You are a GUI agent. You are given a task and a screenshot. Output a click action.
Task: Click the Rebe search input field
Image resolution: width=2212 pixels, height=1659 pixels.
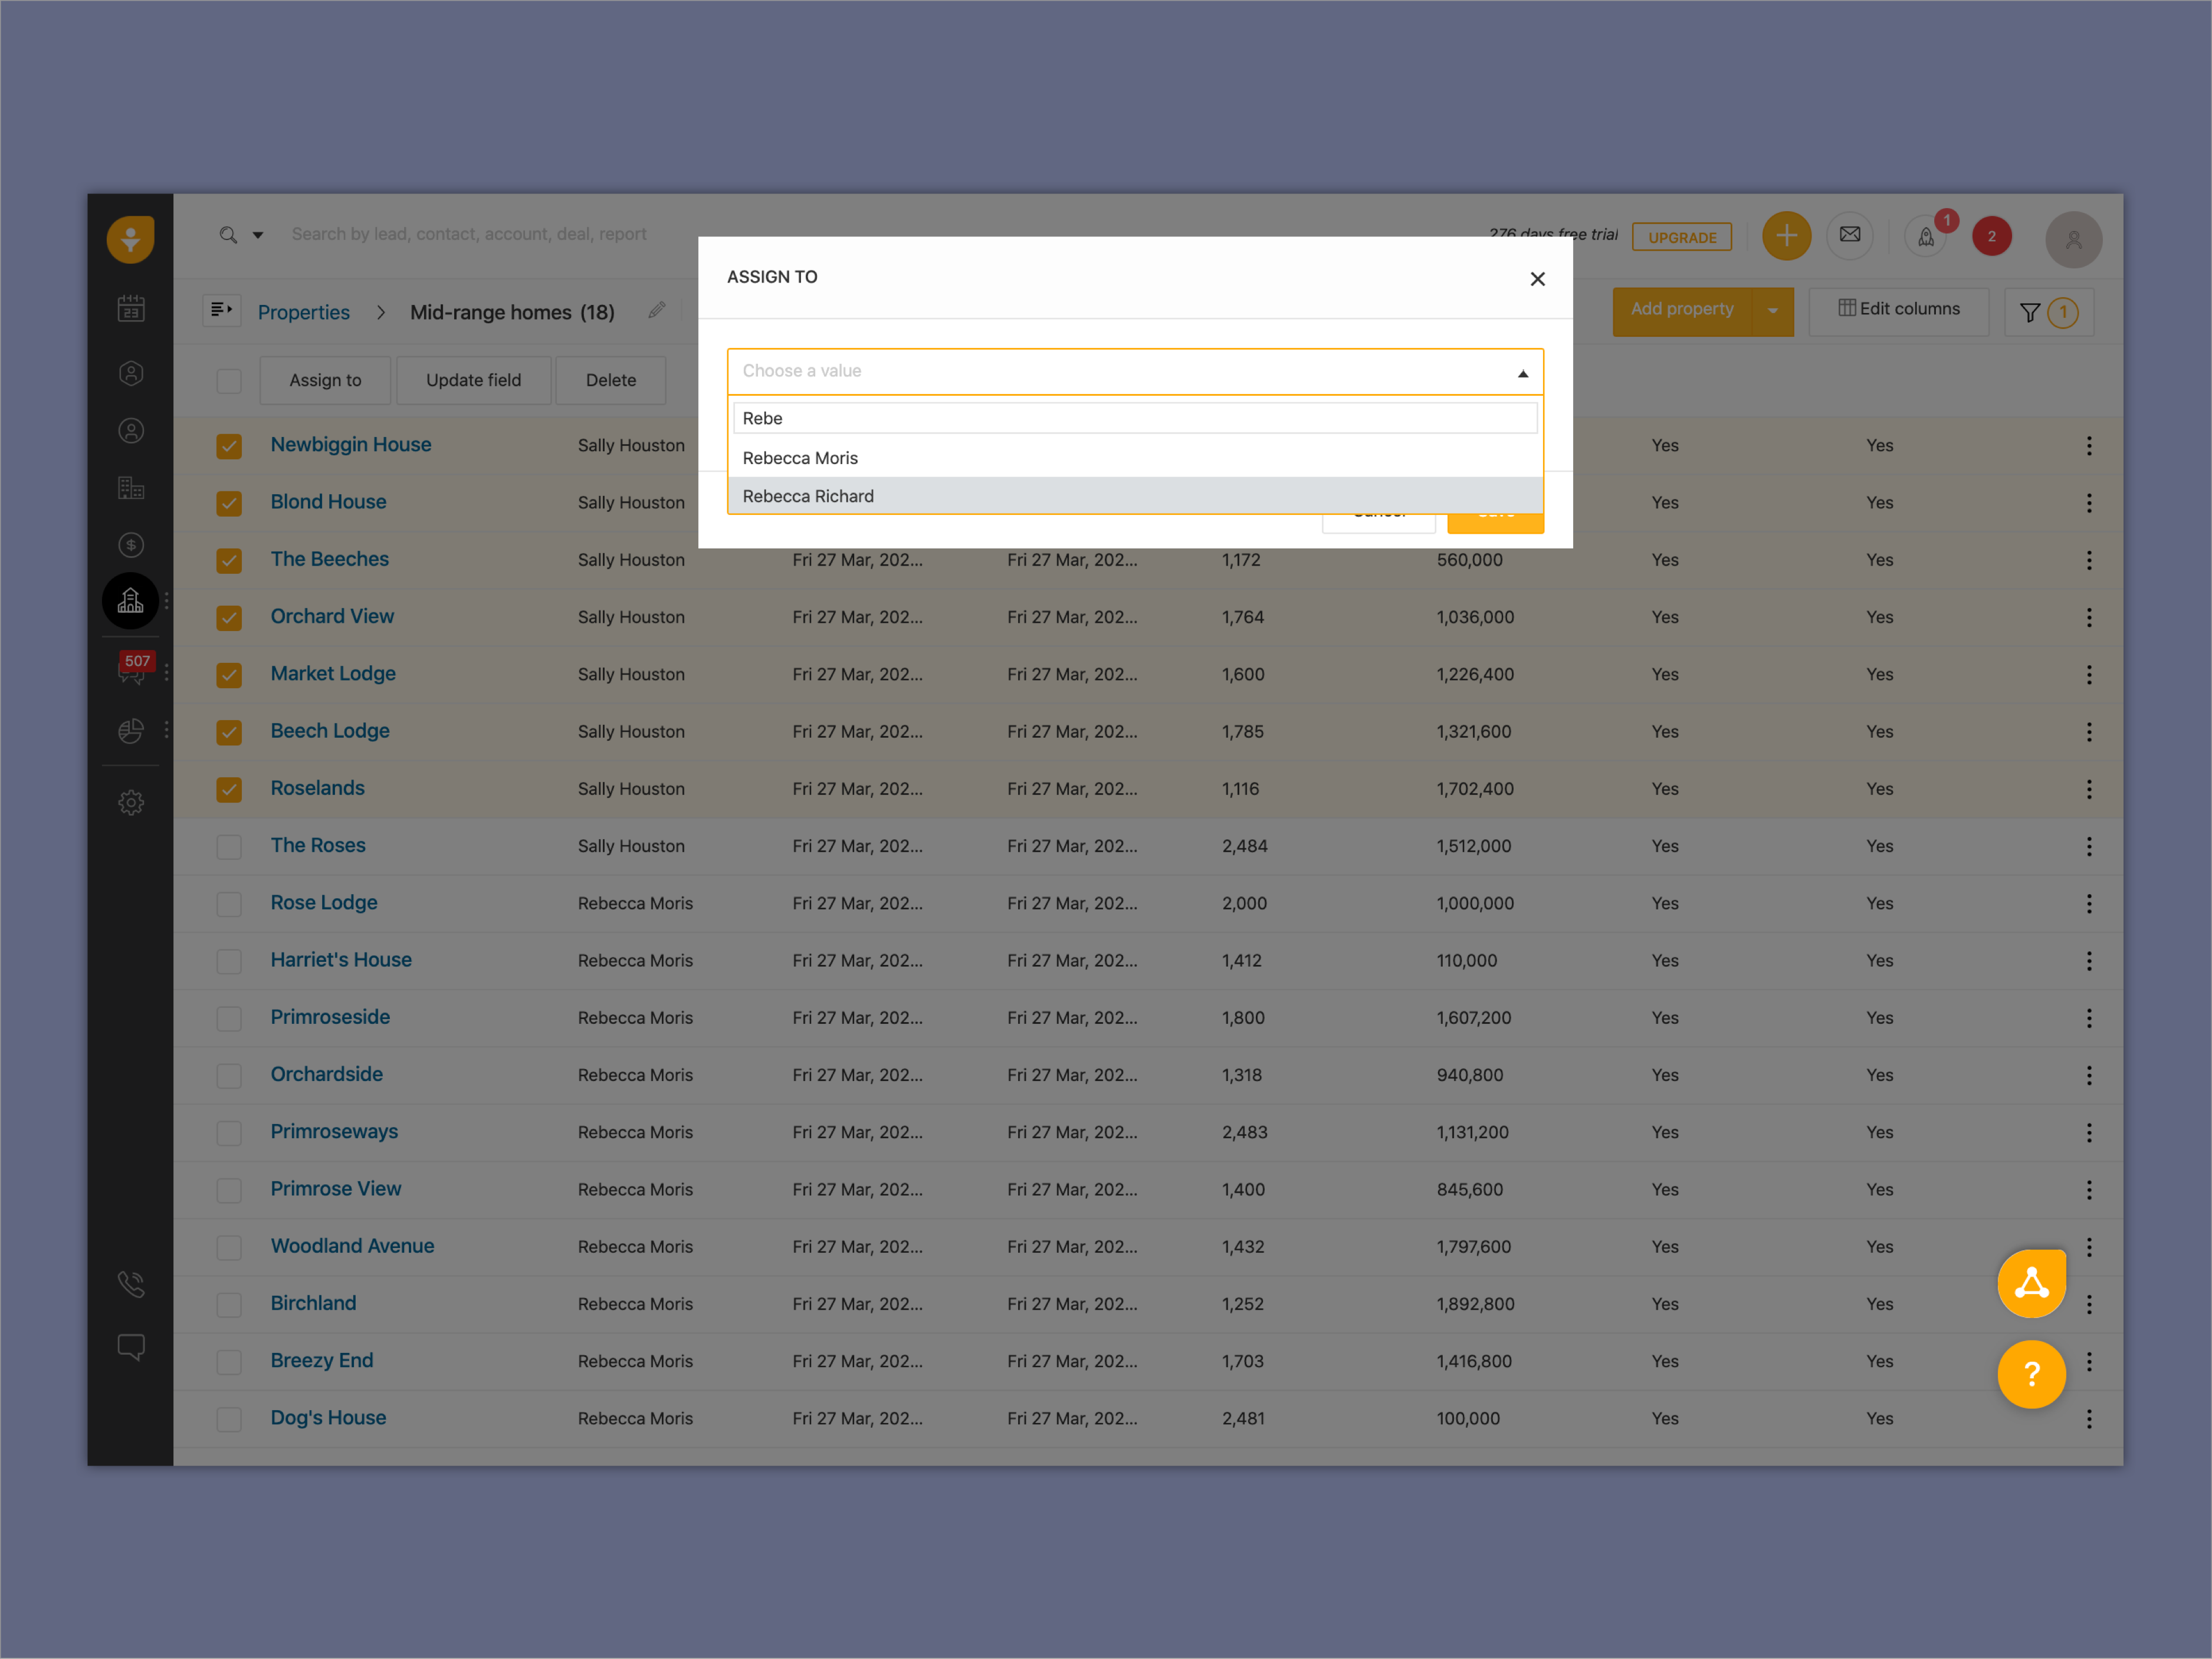[x=1134, y=418]
